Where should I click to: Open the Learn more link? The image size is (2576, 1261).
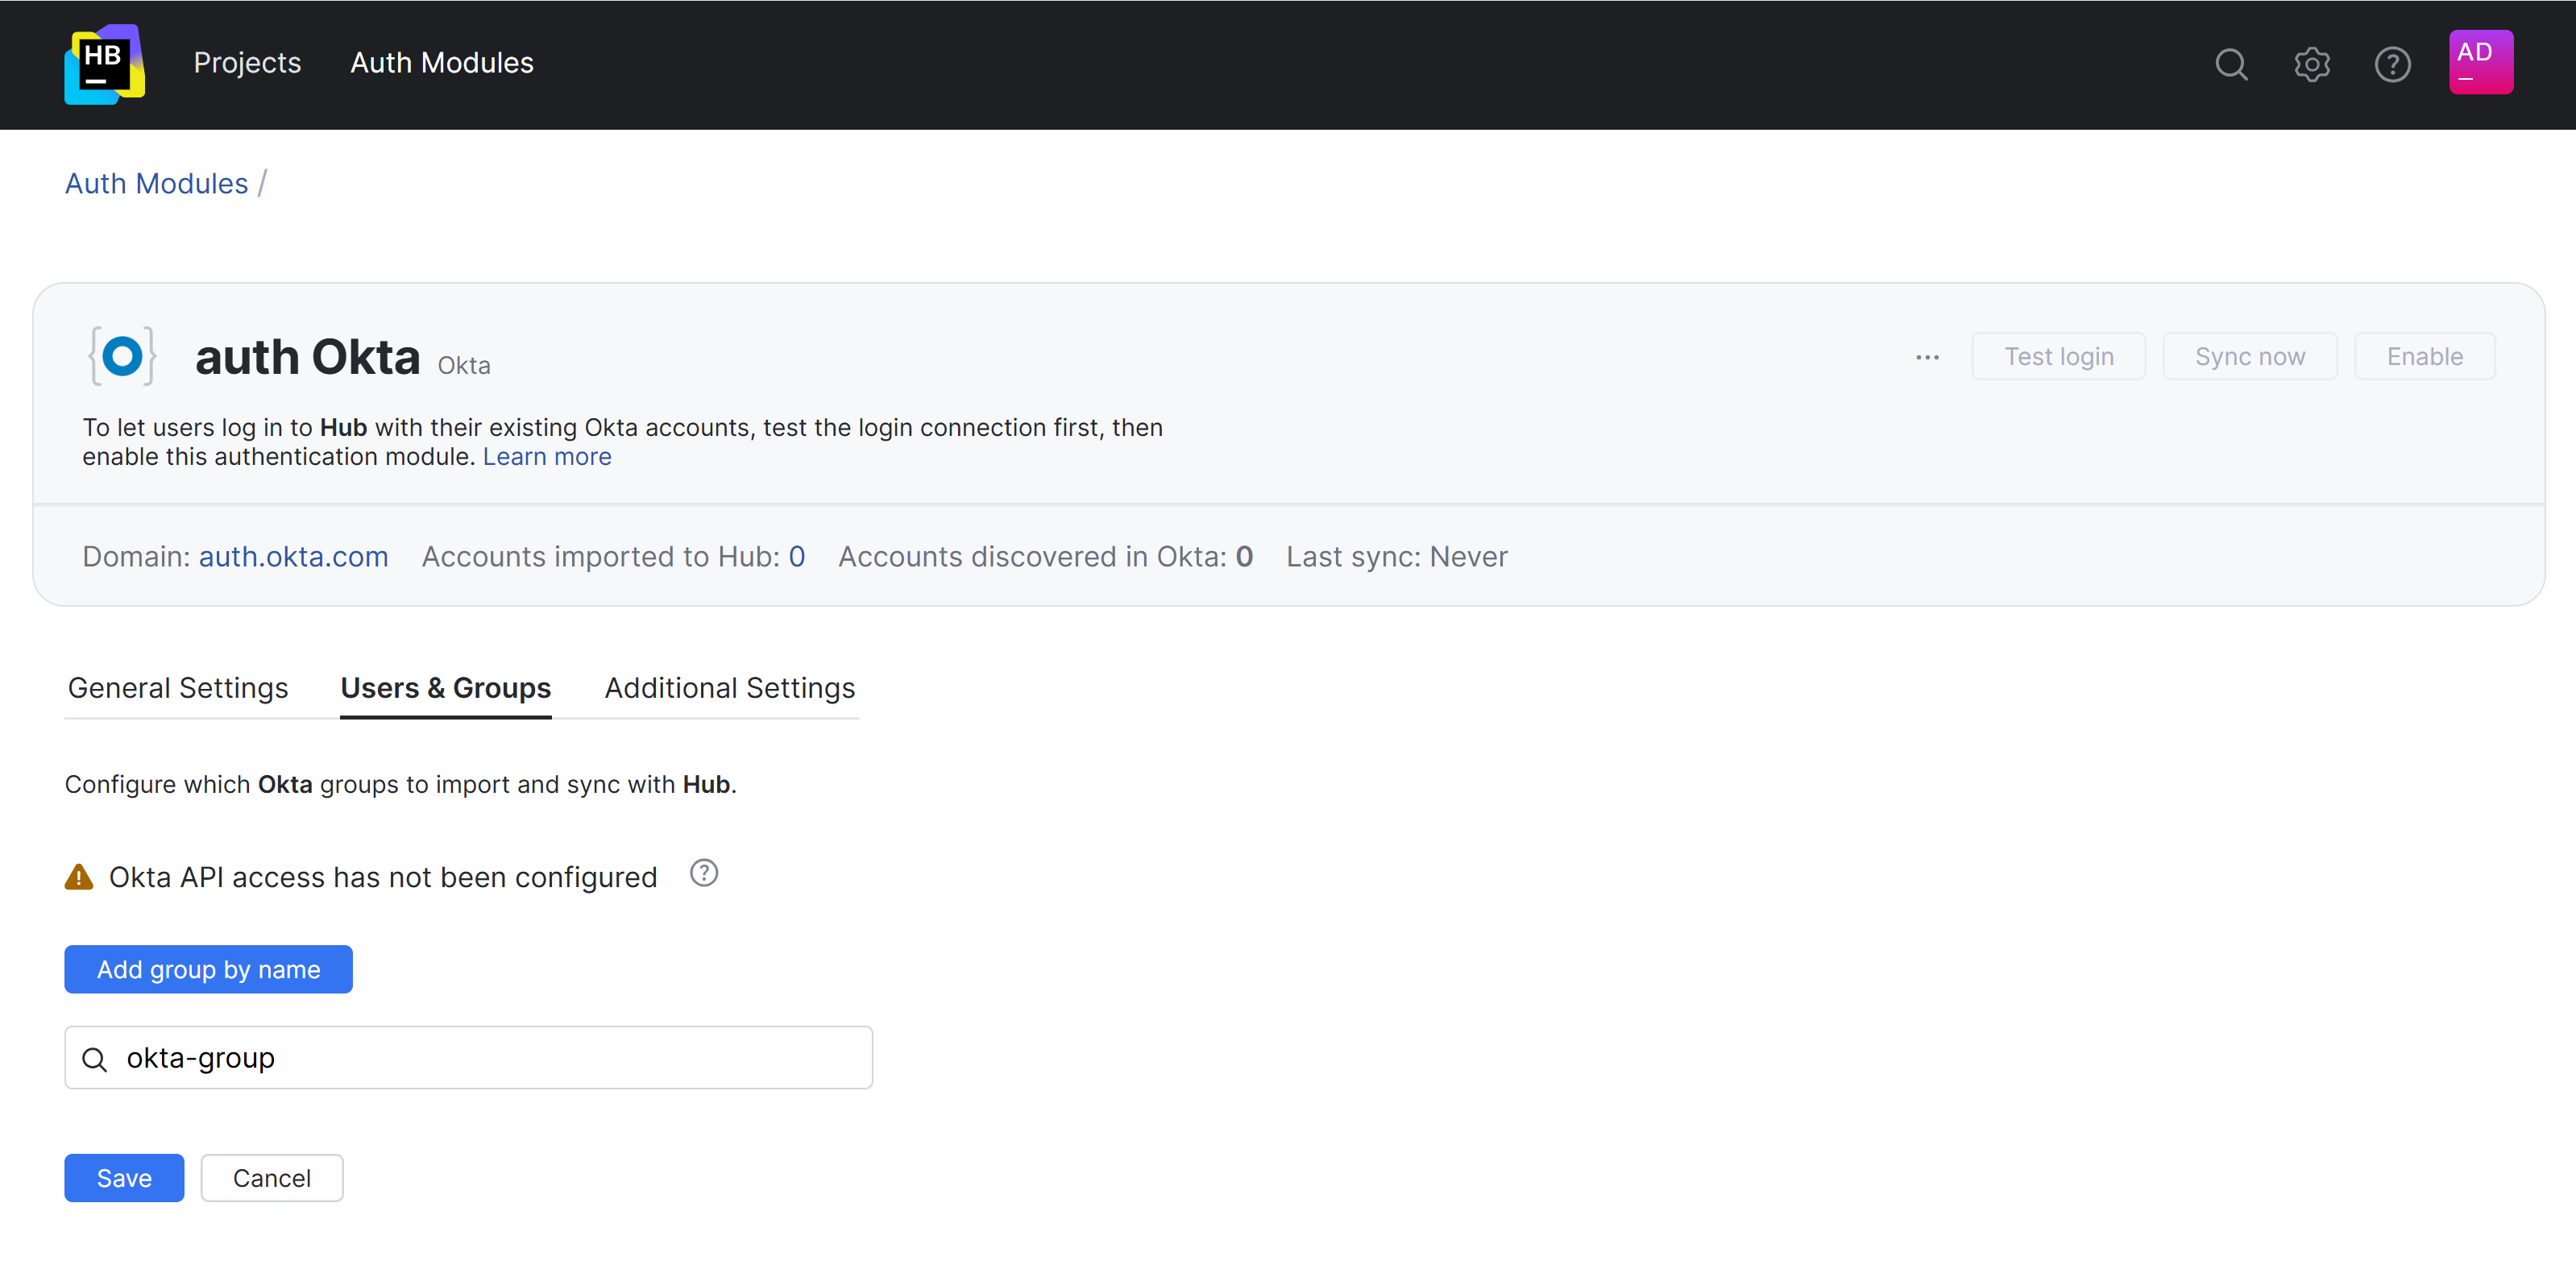point(547,456)
